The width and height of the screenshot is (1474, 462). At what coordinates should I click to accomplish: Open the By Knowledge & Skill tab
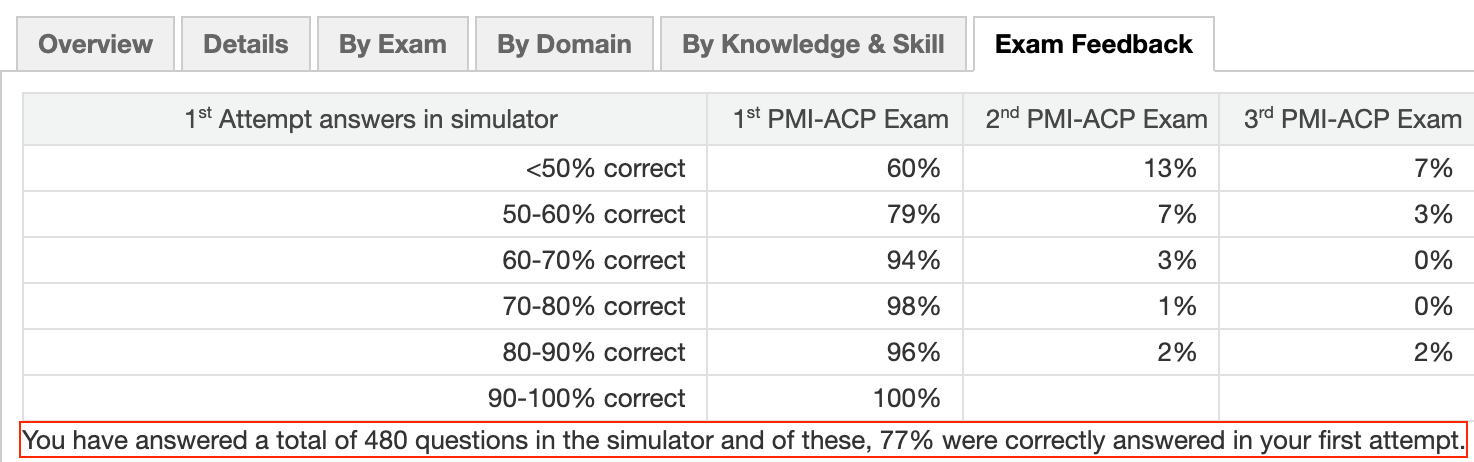click(813, 44)
